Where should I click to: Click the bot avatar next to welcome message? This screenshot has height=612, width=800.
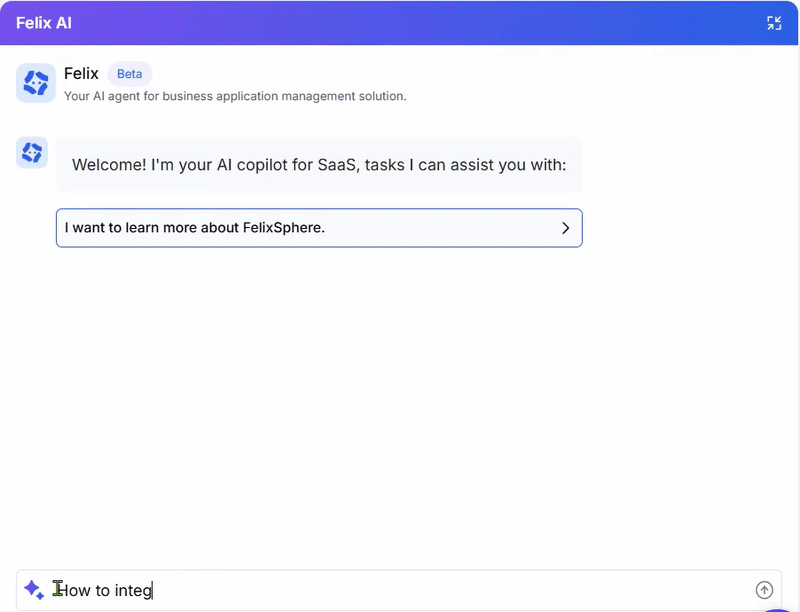pos(32,153)
